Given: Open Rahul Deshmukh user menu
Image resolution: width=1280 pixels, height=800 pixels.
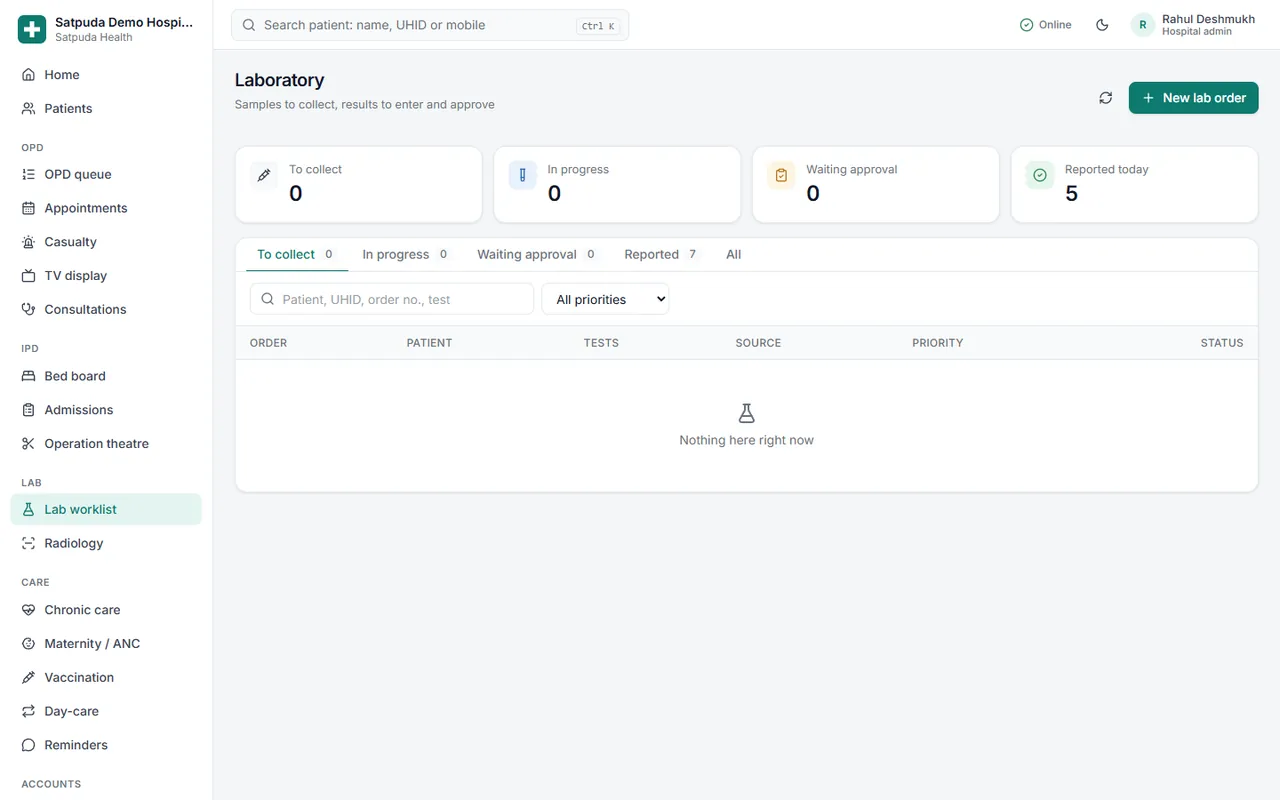Looking at the screenshot, I should coord(1194,25).
